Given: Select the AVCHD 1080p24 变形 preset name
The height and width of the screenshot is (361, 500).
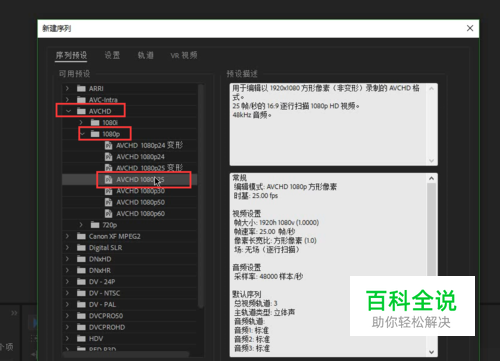Looking at the screenshot, I should (149, 145).
